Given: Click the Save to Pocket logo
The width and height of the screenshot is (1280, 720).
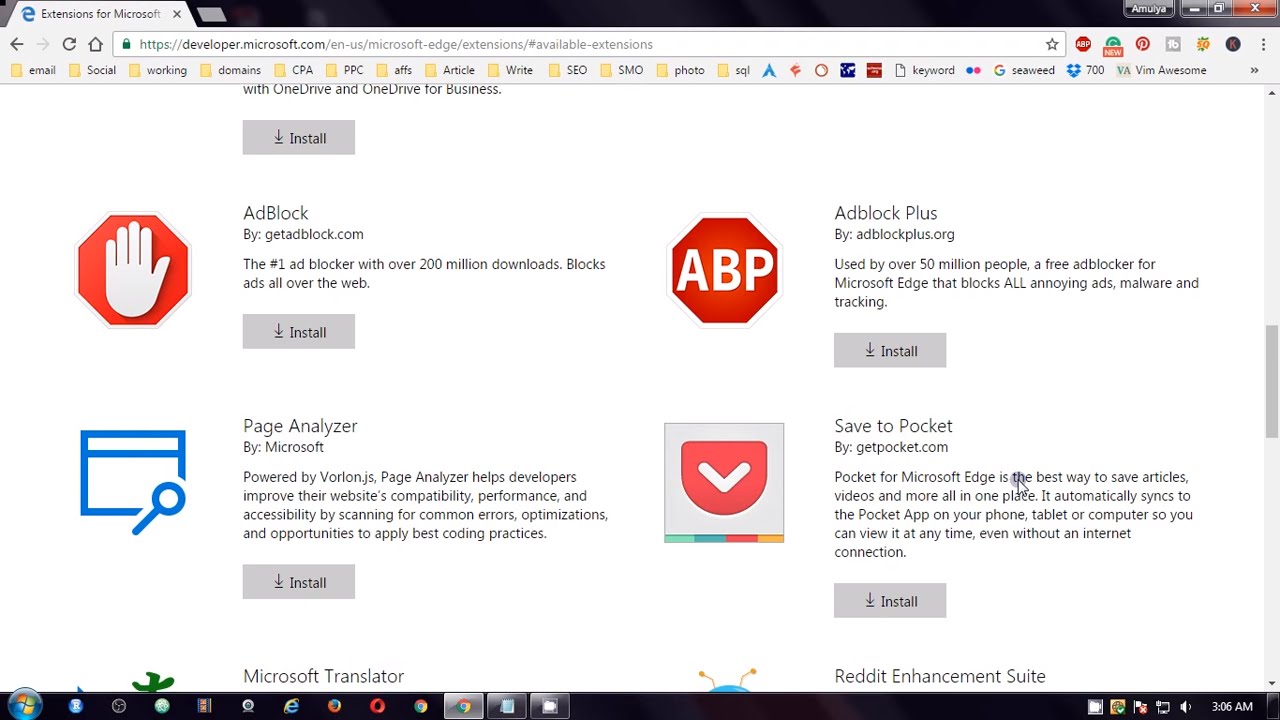Looking at the screenshot, I should tap(724, 483).
